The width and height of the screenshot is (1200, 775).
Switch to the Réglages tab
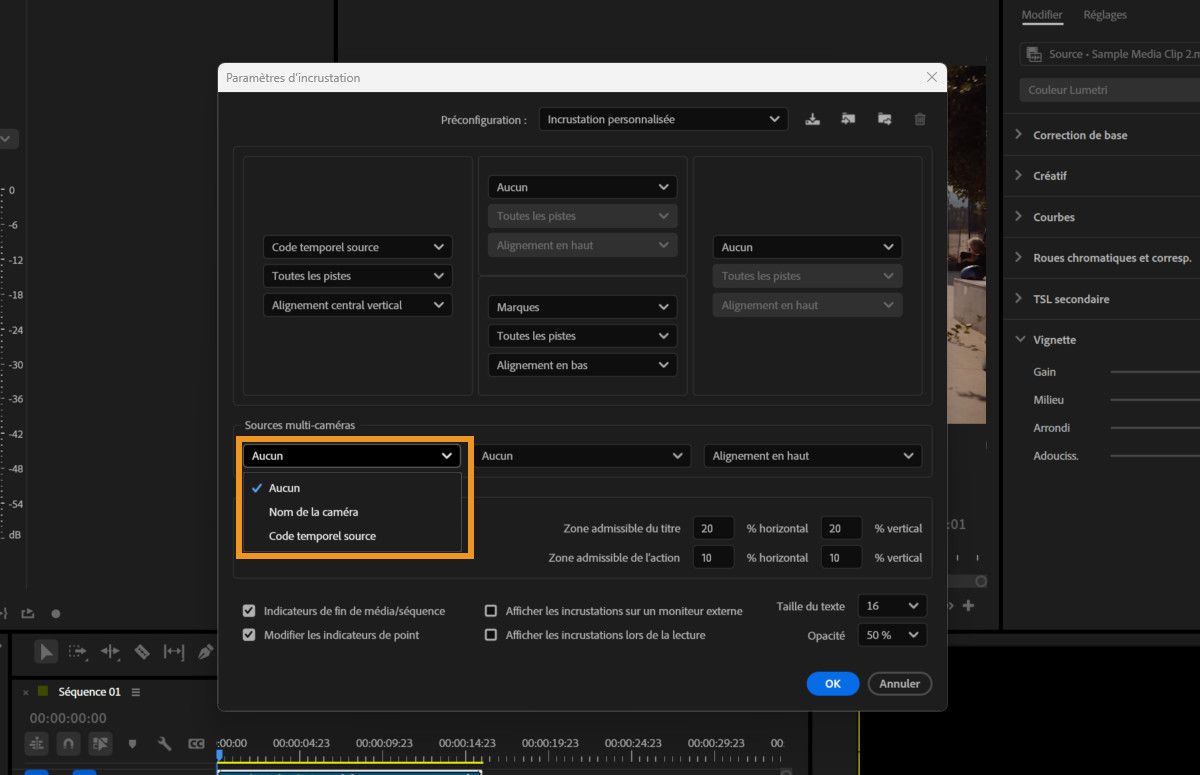(x=1104, y=15)
